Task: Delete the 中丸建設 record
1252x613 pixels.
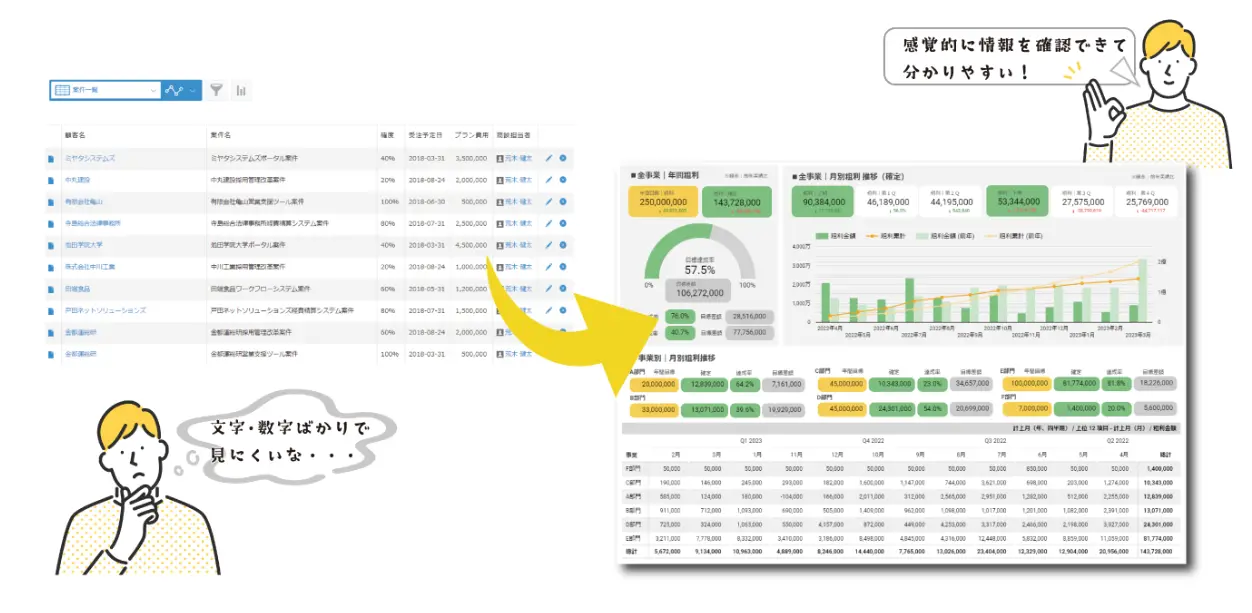Action: coord(563,180)
